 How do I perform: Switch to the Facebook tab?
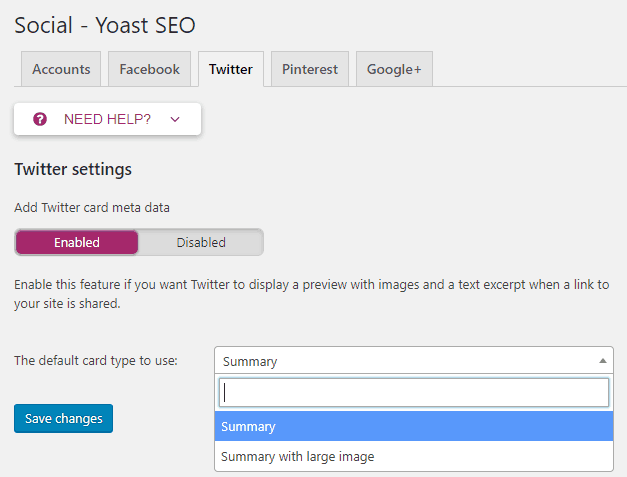click(150, 69)
